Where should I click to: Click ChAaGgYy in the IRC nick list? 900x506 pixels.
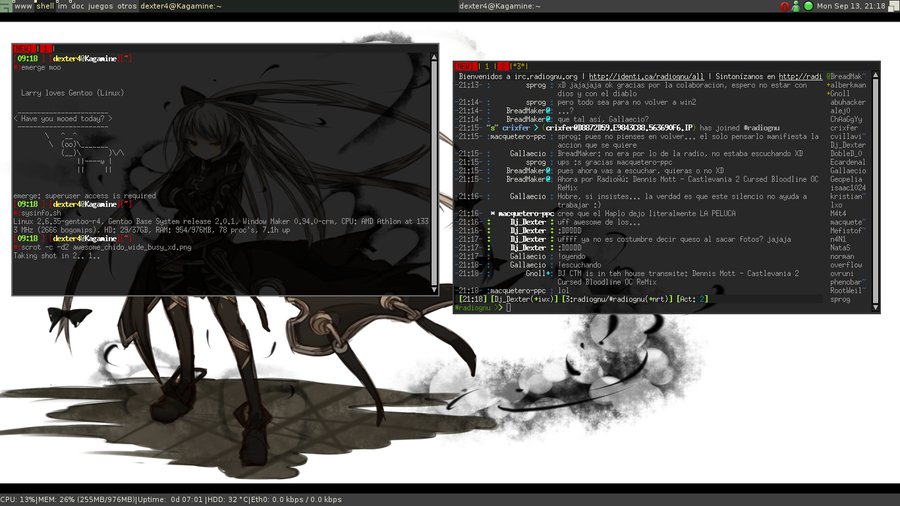click(846, 119)
